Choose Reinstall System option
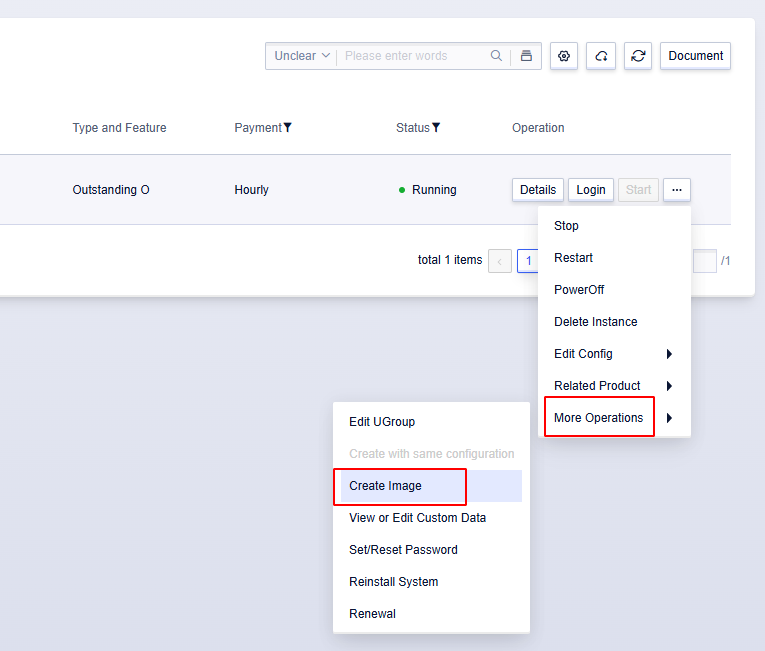Image resolution: width=765 pixels, height=651 pixels. click(431, 582)
